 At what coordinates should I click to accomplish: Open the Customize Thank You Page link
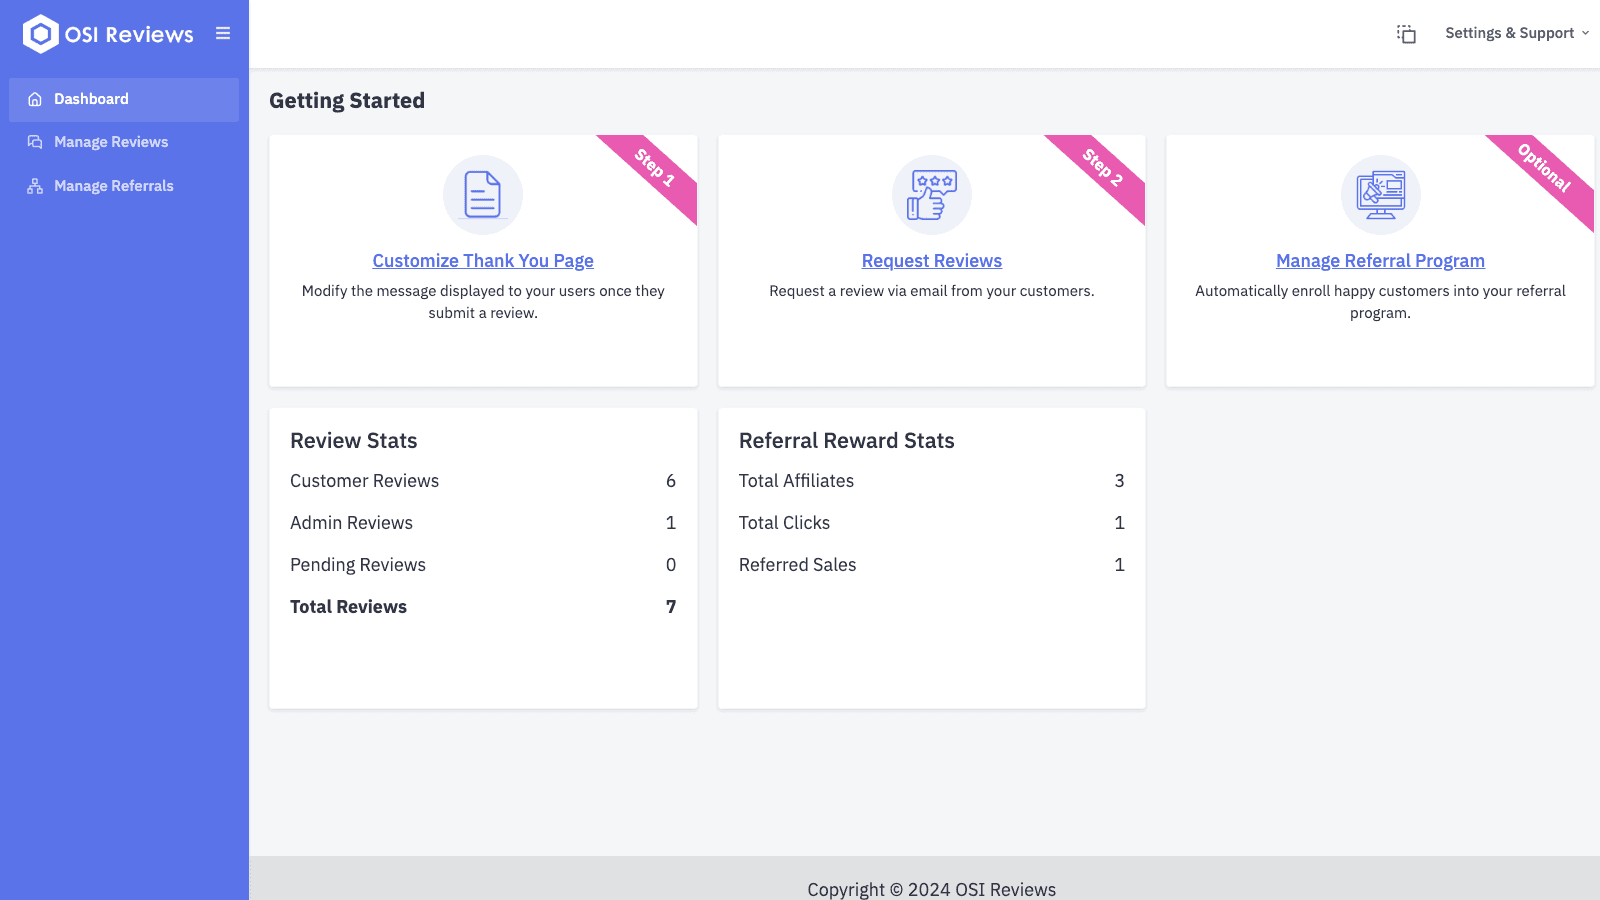tap(483, 261)
